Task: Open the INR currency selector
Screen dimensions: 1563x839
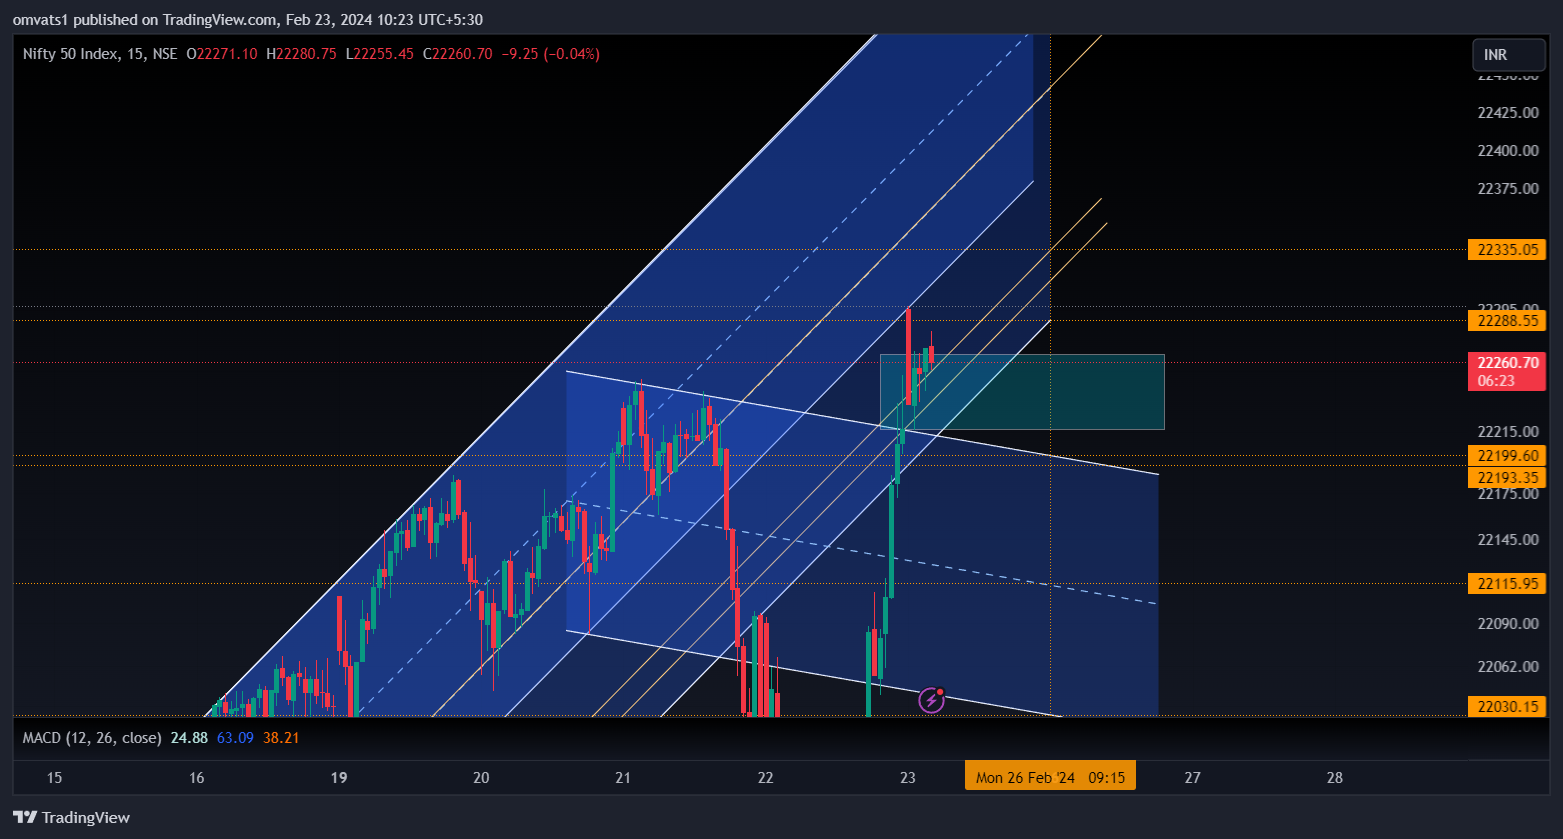Action: (1509, 55)
